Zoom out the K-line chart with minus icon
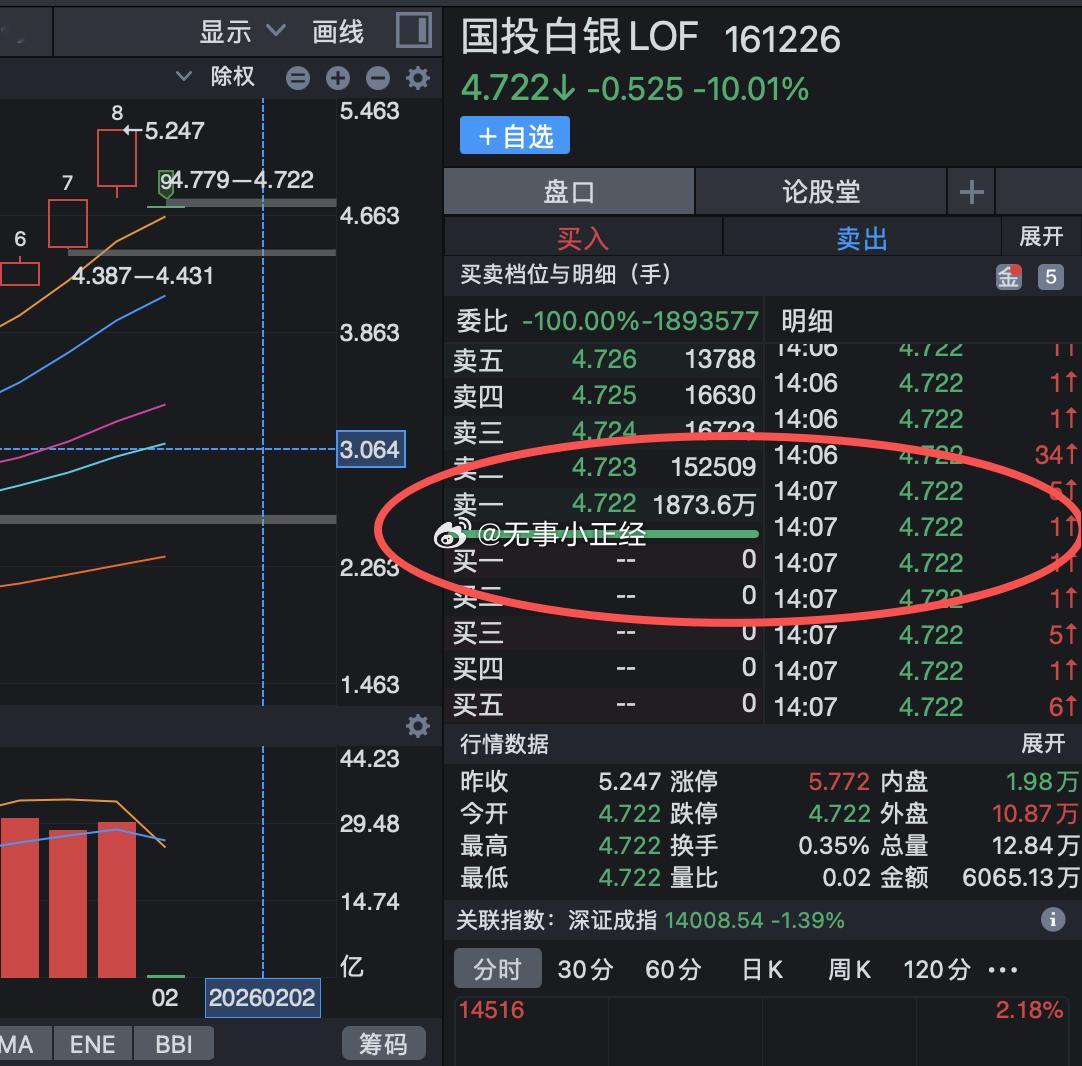Screen dimensions: 1082x1066 pyautogui.click(x=377, y=77)
